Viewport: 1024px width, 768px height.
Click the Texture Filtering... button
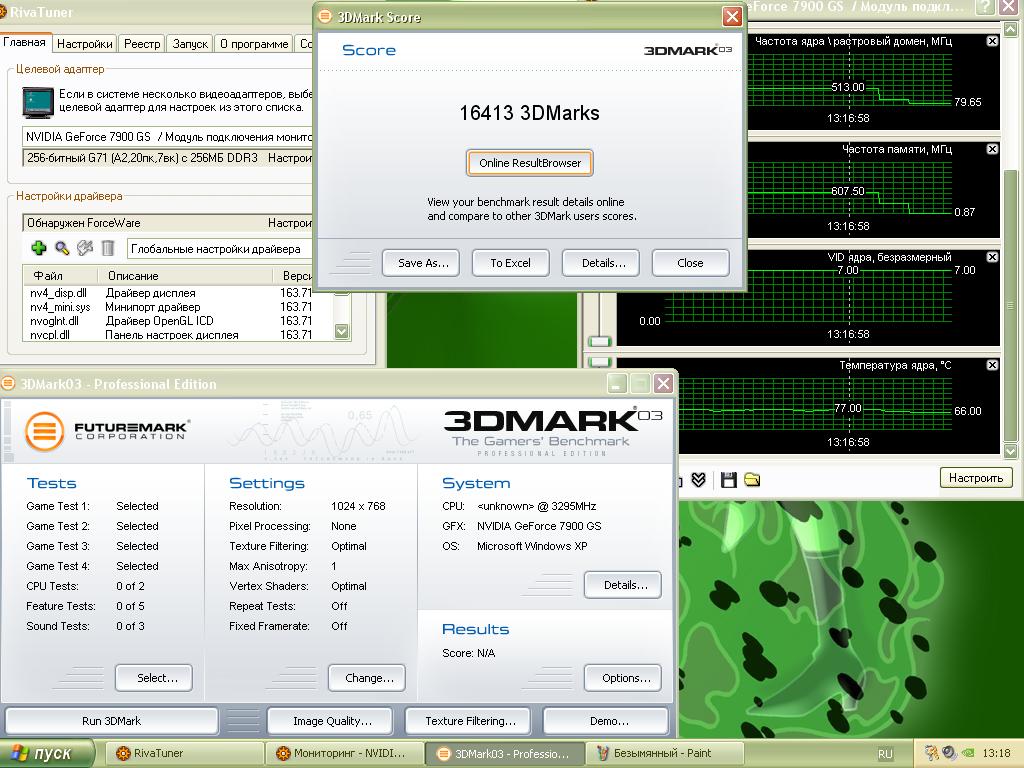[468, 721]
